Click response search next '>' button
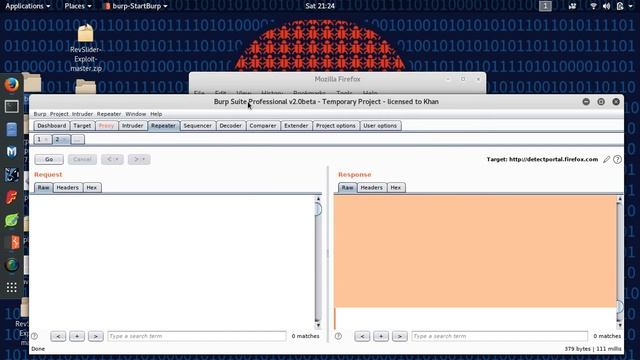 coord(400,336)
